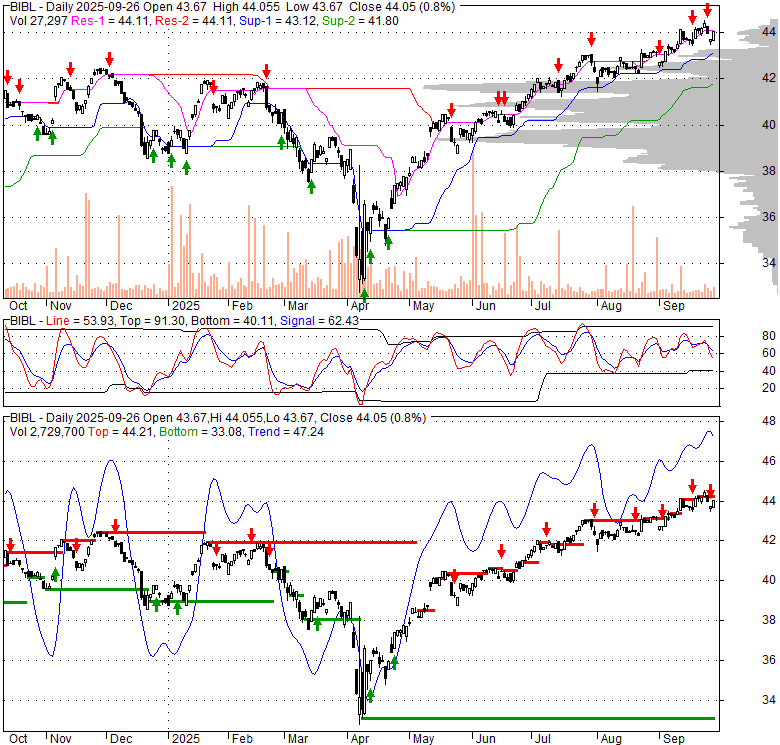Click the 80 level on oscillator axis
The image size is (780, 745).
click(769, 336)
